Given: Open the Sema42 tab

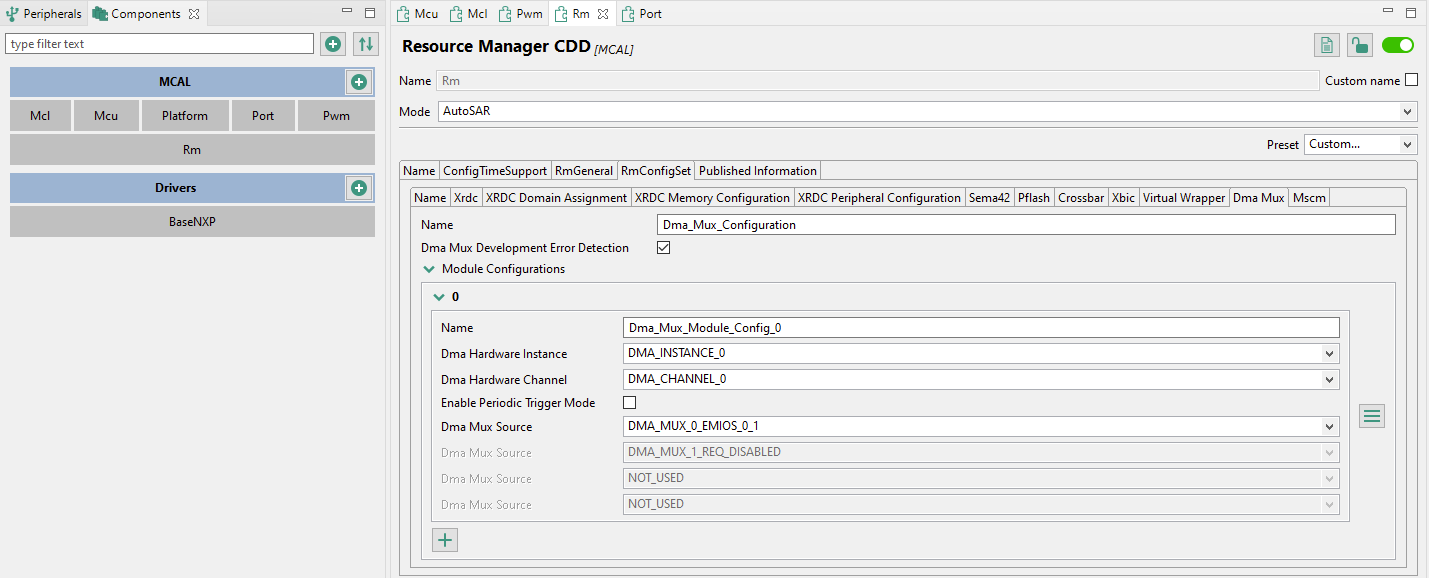Looking at the screenshot, I should [x=988, y=198].
